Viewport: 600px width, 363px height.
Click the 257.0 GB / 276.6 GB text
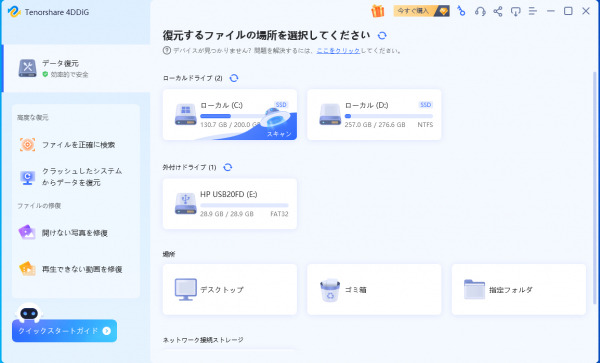click(375, 125)
